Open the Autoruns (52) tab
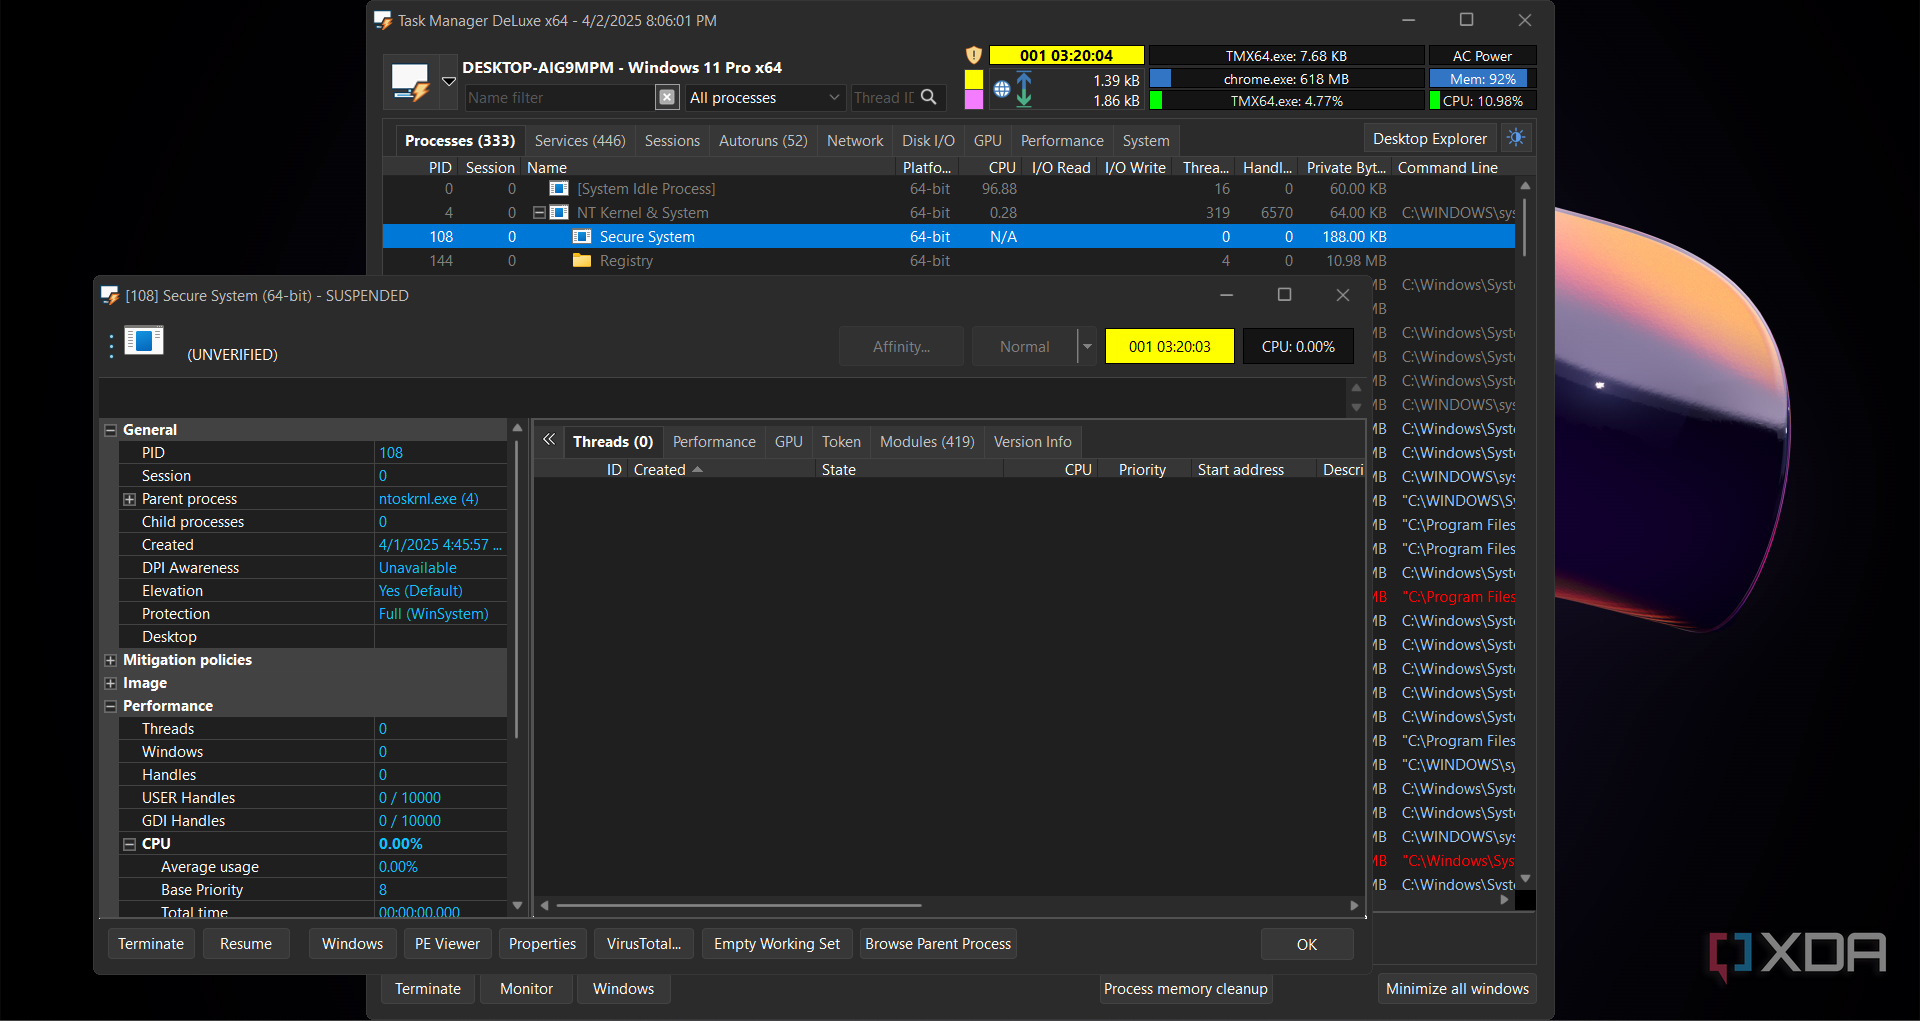Screen dimensions: 1920x1021 coord(763,141)
